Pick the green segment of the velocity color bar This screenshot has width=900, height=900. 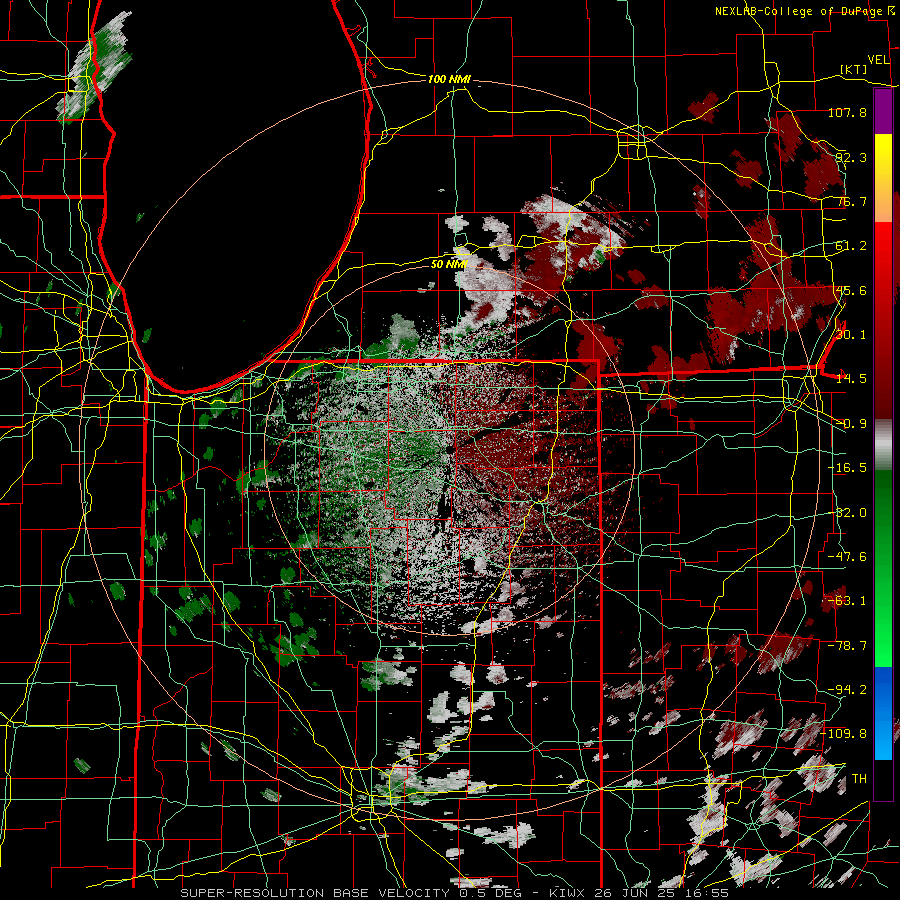coord(883,568)
